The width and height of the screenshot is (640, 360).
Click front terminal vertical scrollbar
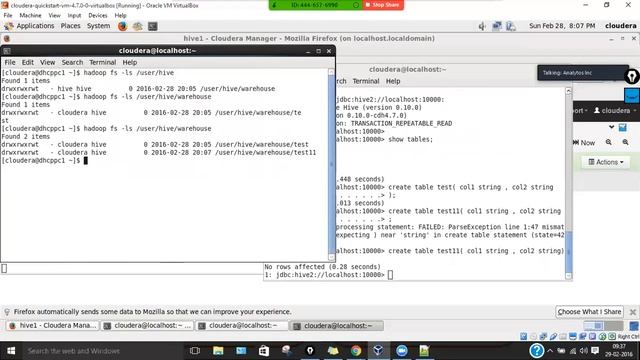(x=331, y=165)
